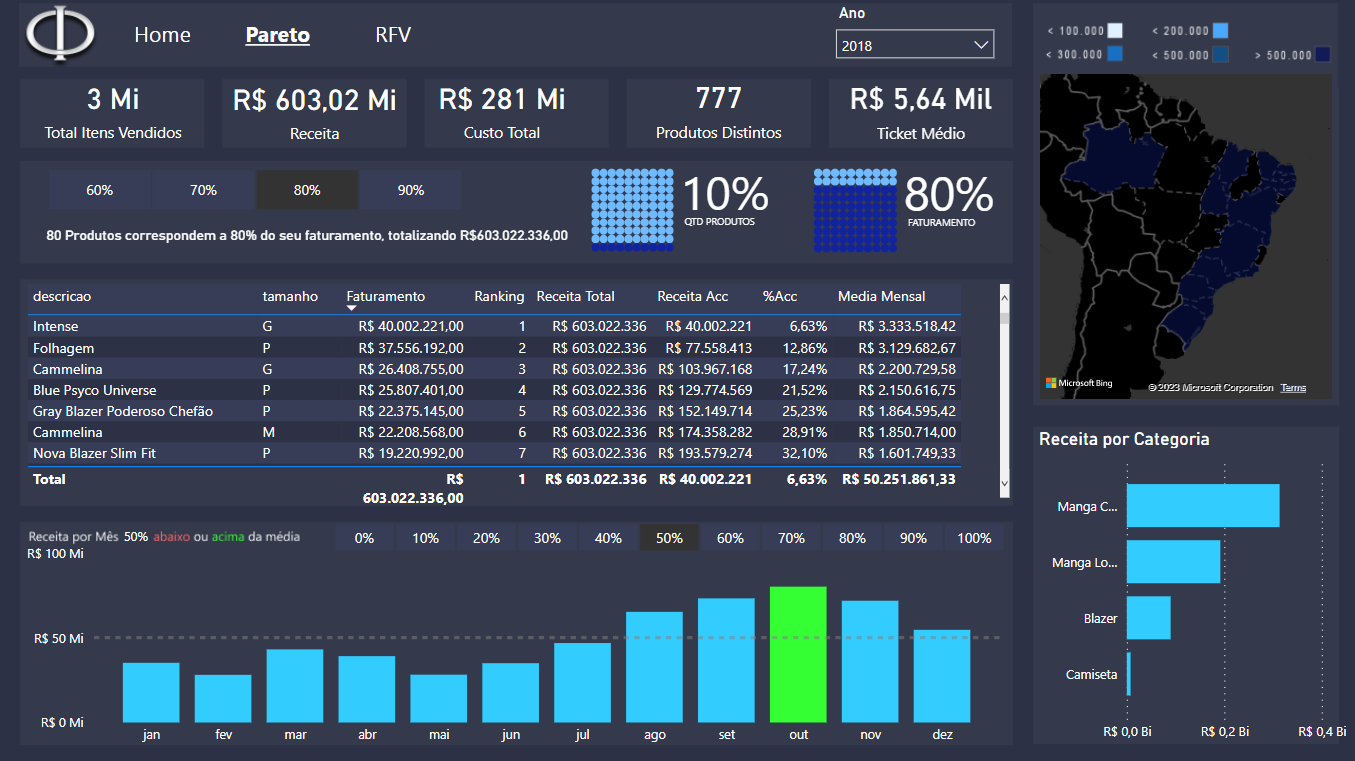The height and width of the screenshot is (761, 1355).
Task: Select the green 'out' bar in the monthly chart
Action: 798,654
